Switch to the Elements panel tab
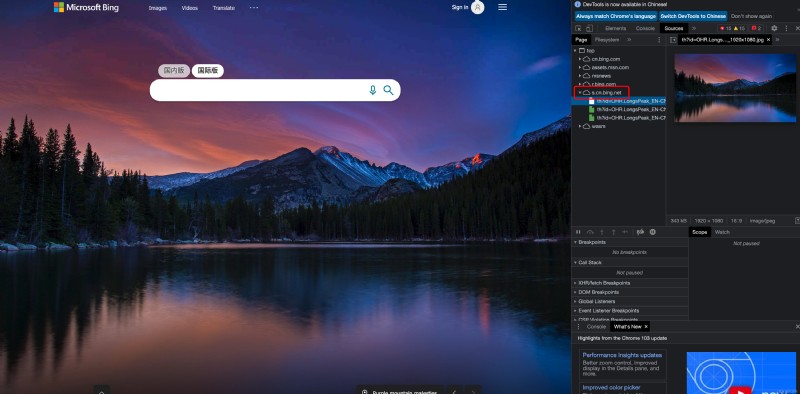Image resolution: width=800 pixels, height=394 pixels. [615, 29]
